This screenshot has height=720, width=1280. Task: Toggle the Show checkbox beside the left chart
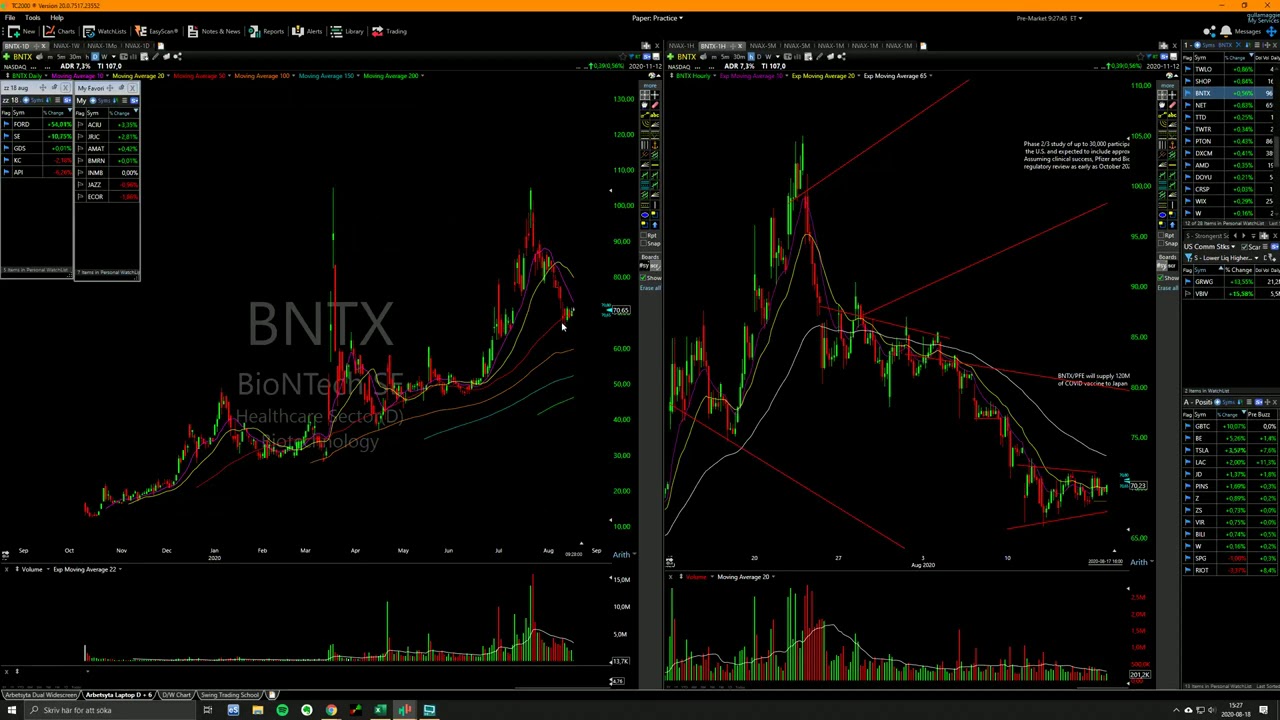pos(643,278)
